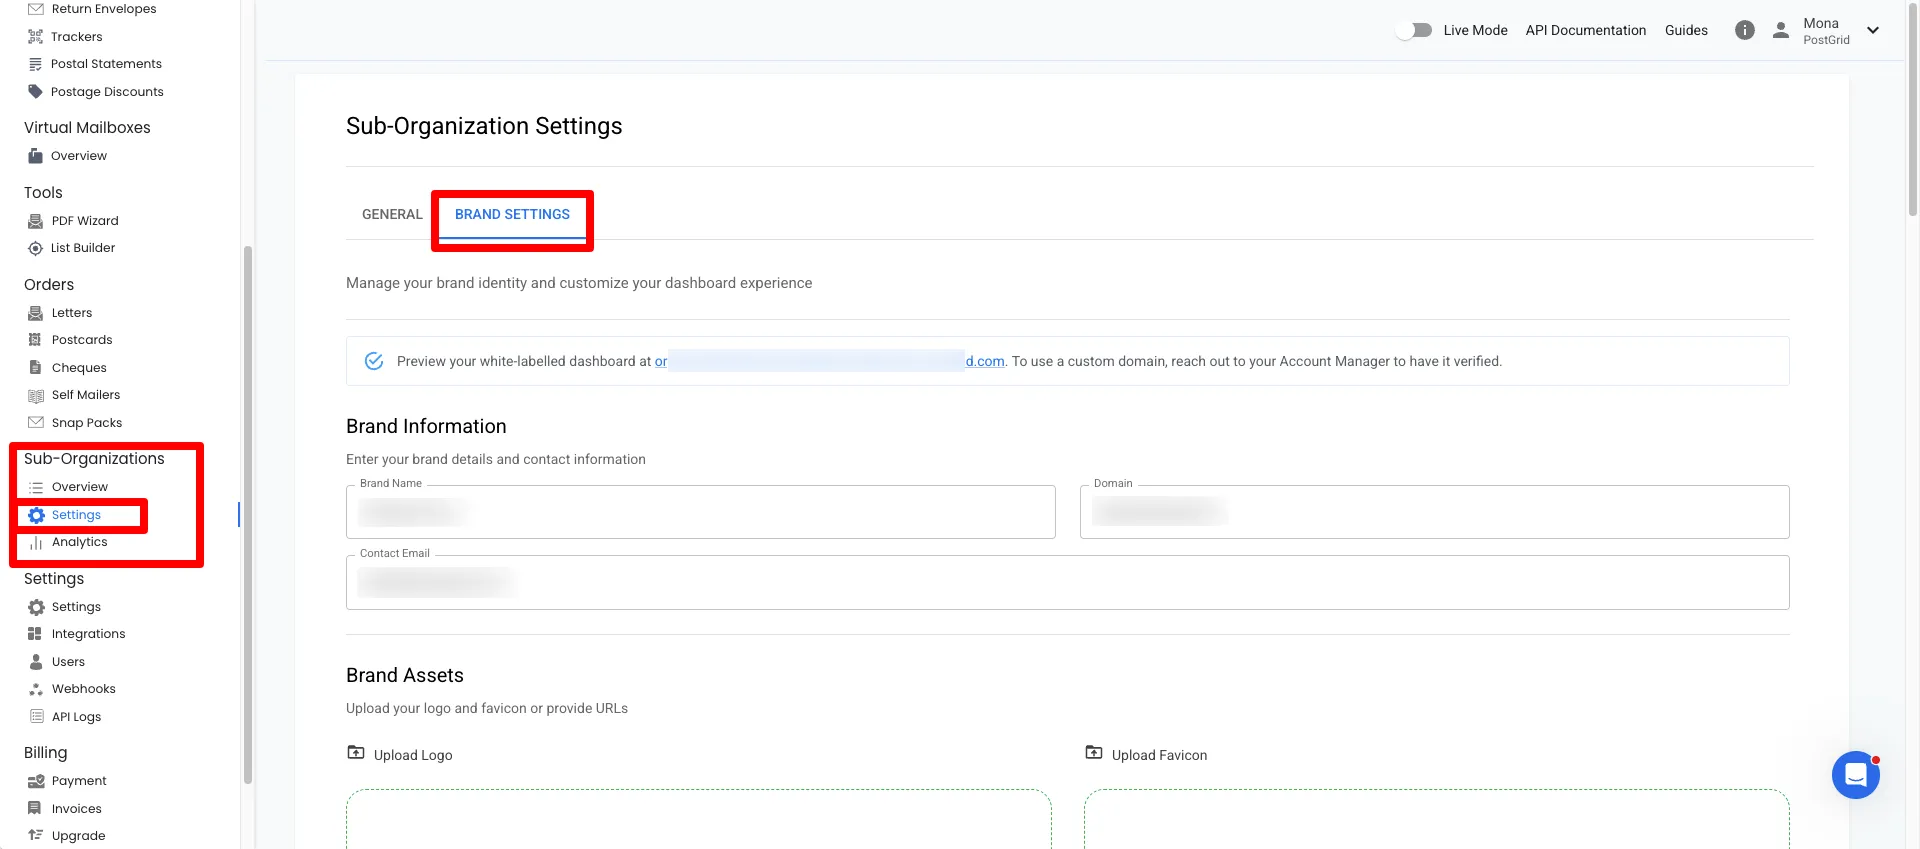Launch the PDF Wizard tool icon
Image resolution: width=1920 pixels, height=849 pixels.
[x=36, y=221]
